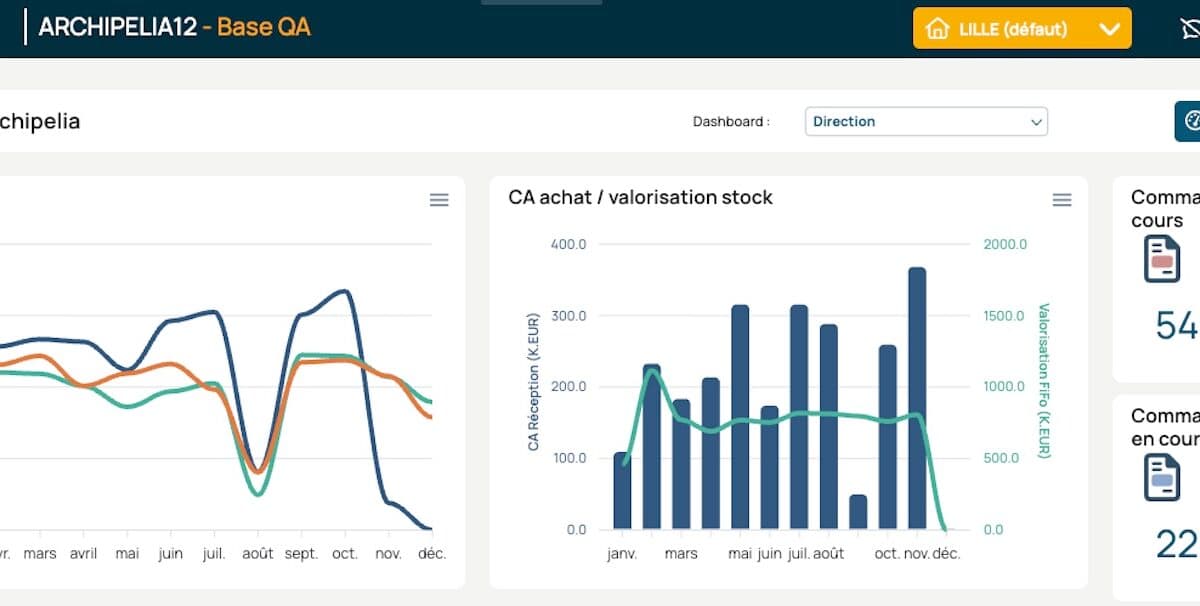Screen dimensions: 1200x606
Task: Click the tall nov. bar in the CA achat chart
Action: 917,398
